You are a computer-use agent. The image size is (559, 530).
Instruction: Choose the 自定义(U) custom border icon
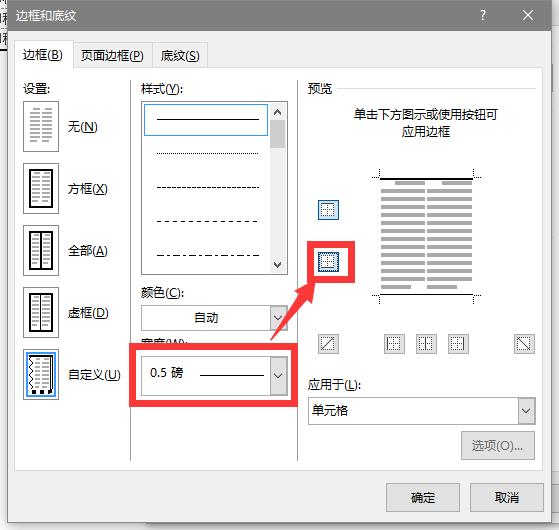point(41,375)
